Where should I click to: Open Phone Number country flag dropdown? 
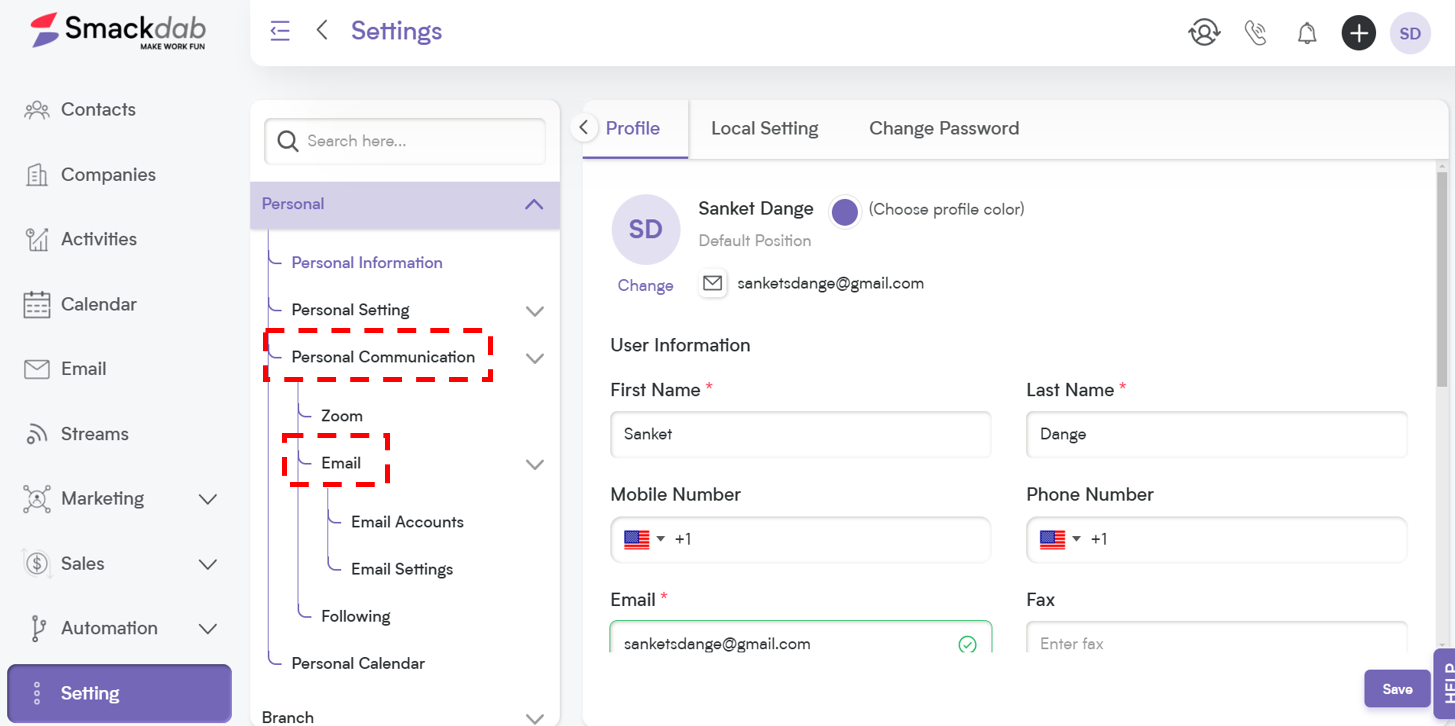[x=1060, y=539]
